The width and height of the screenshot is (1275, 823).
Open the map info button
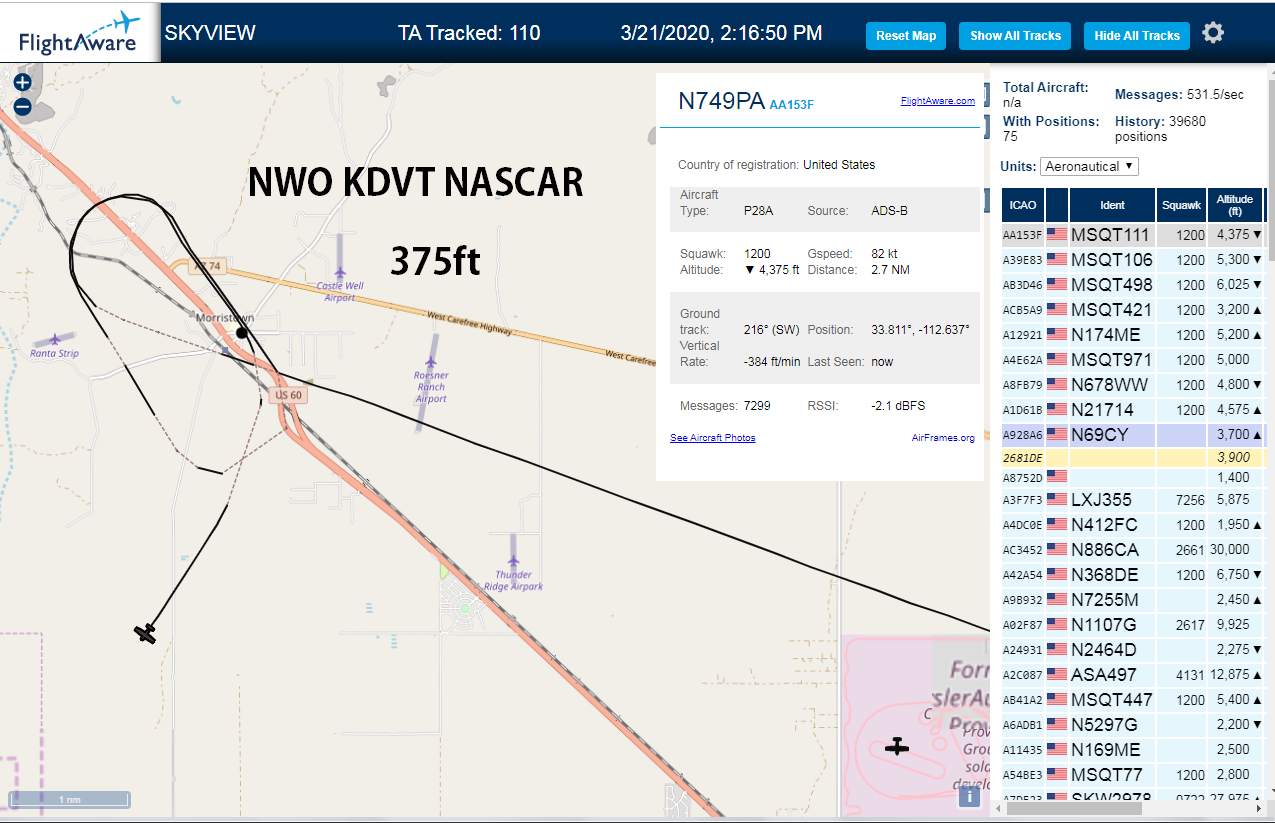click(x=969, y=796)
